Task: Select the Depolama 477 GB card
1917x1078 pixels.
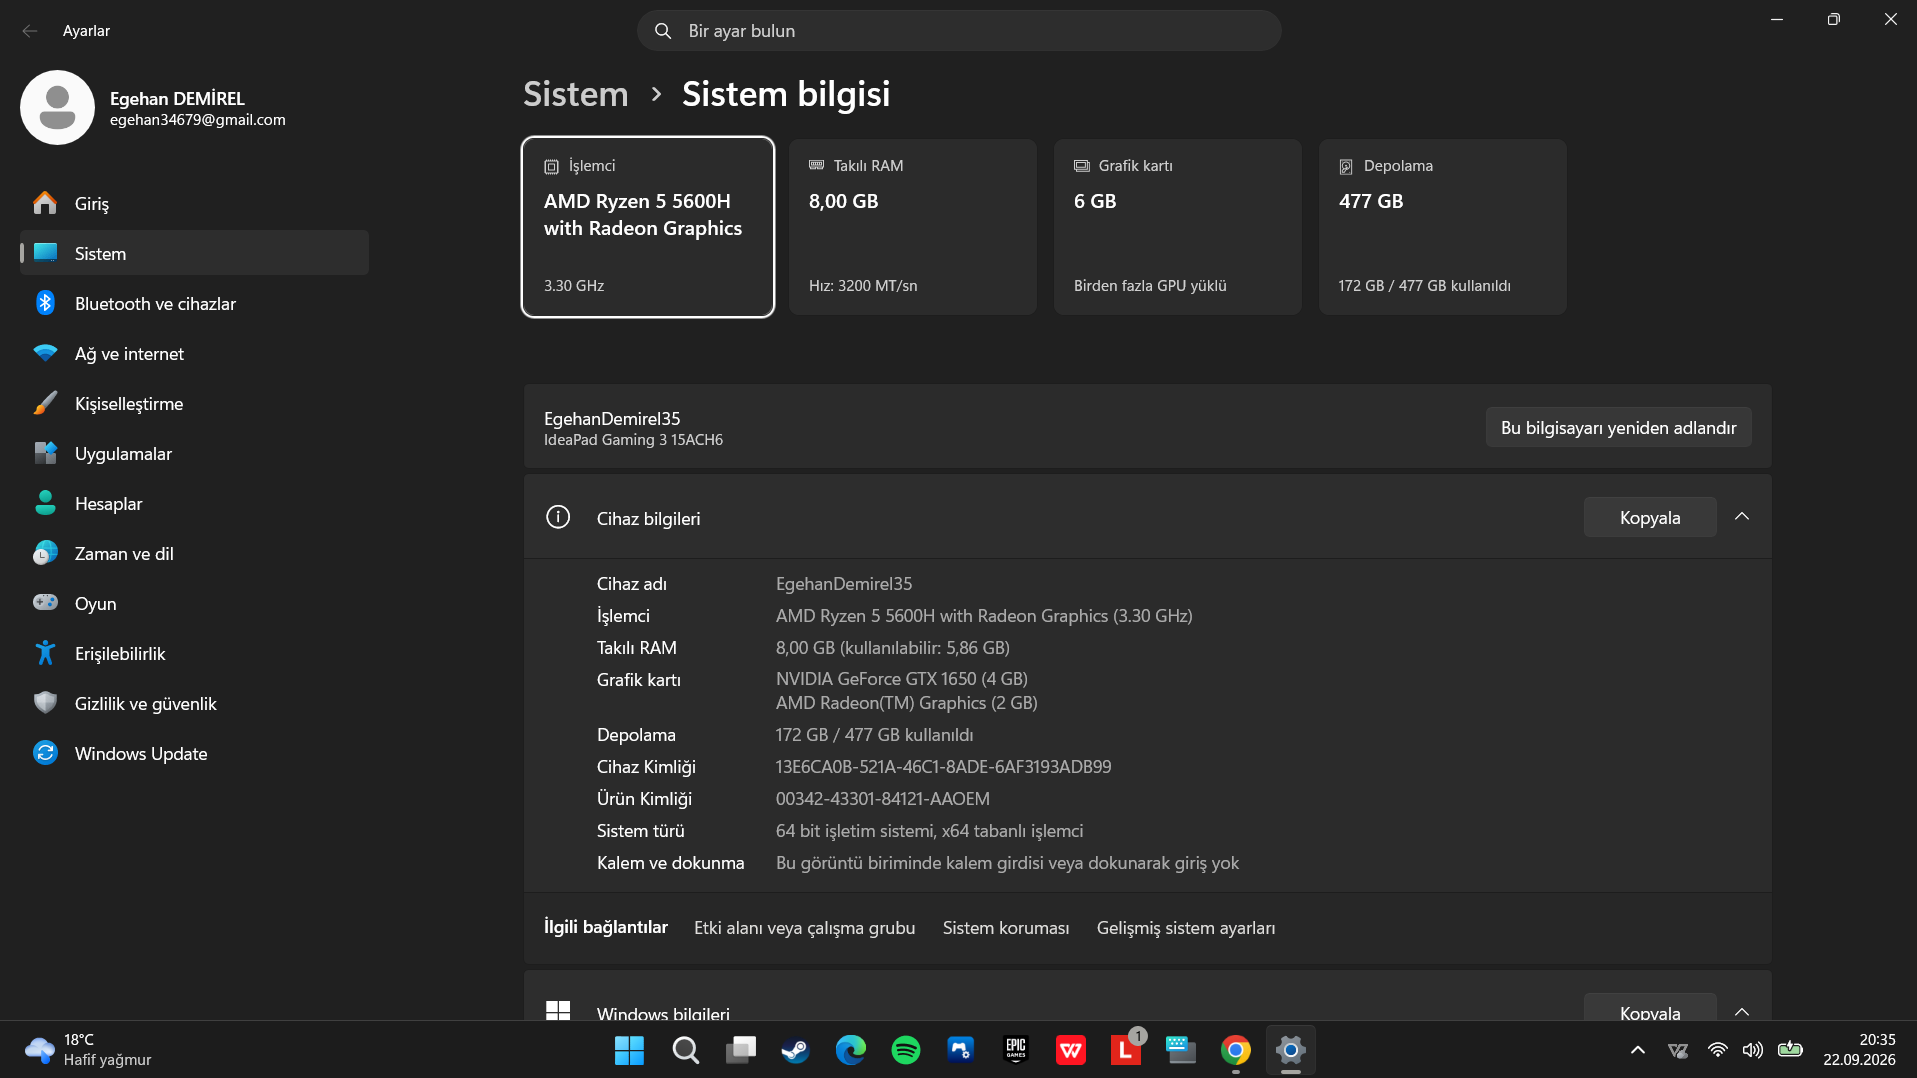Action: pos(1443,227)
